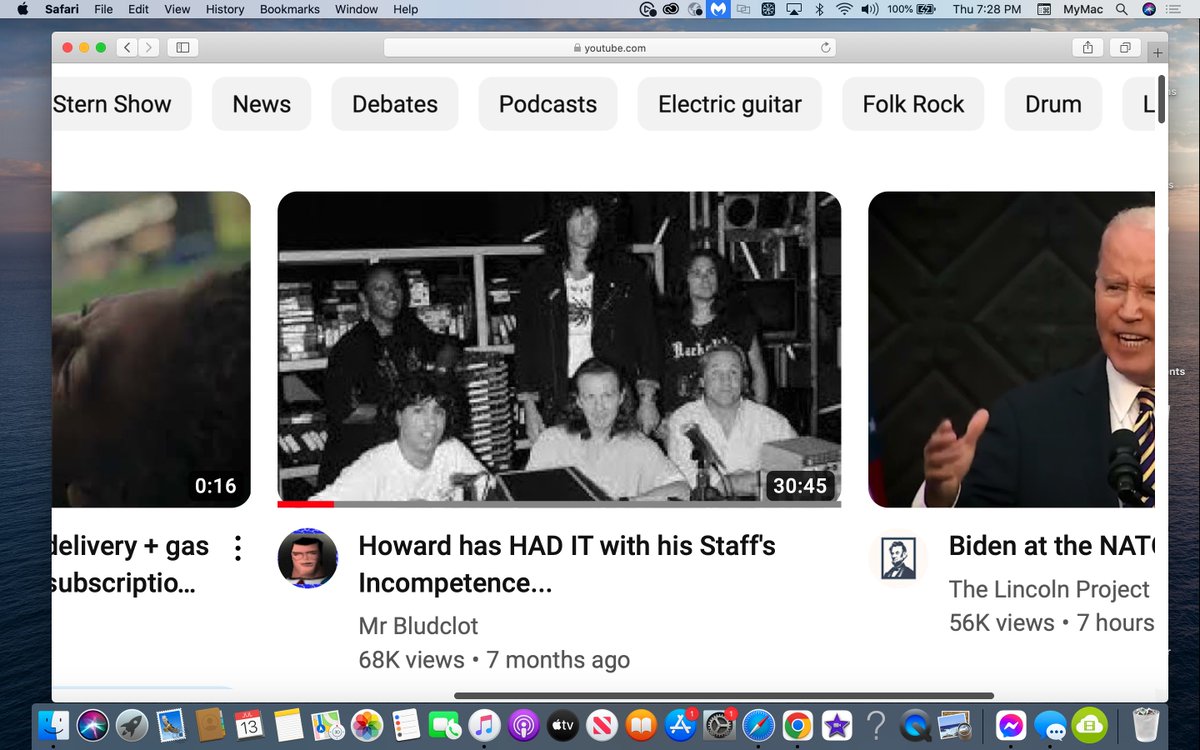The height and width of the screenshot is (750, 1200).
Task: Play the Howard Stern staff thumbnail
Action: pos(559,349)
